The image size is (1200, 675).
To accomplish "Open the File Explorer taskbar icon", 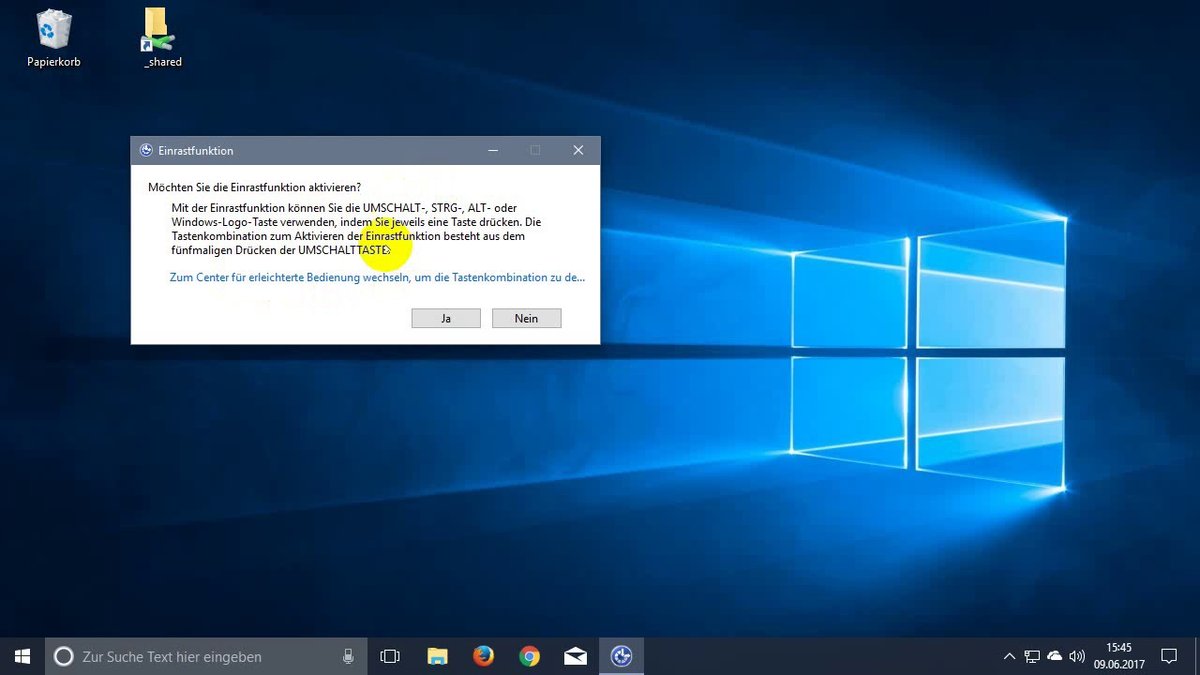I will tap(436, 656).
